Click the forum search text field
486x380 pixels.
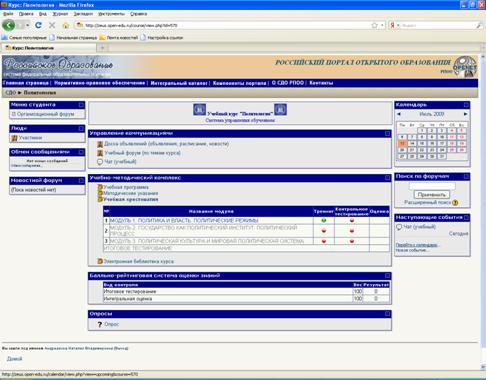click(x=432, y=186)
